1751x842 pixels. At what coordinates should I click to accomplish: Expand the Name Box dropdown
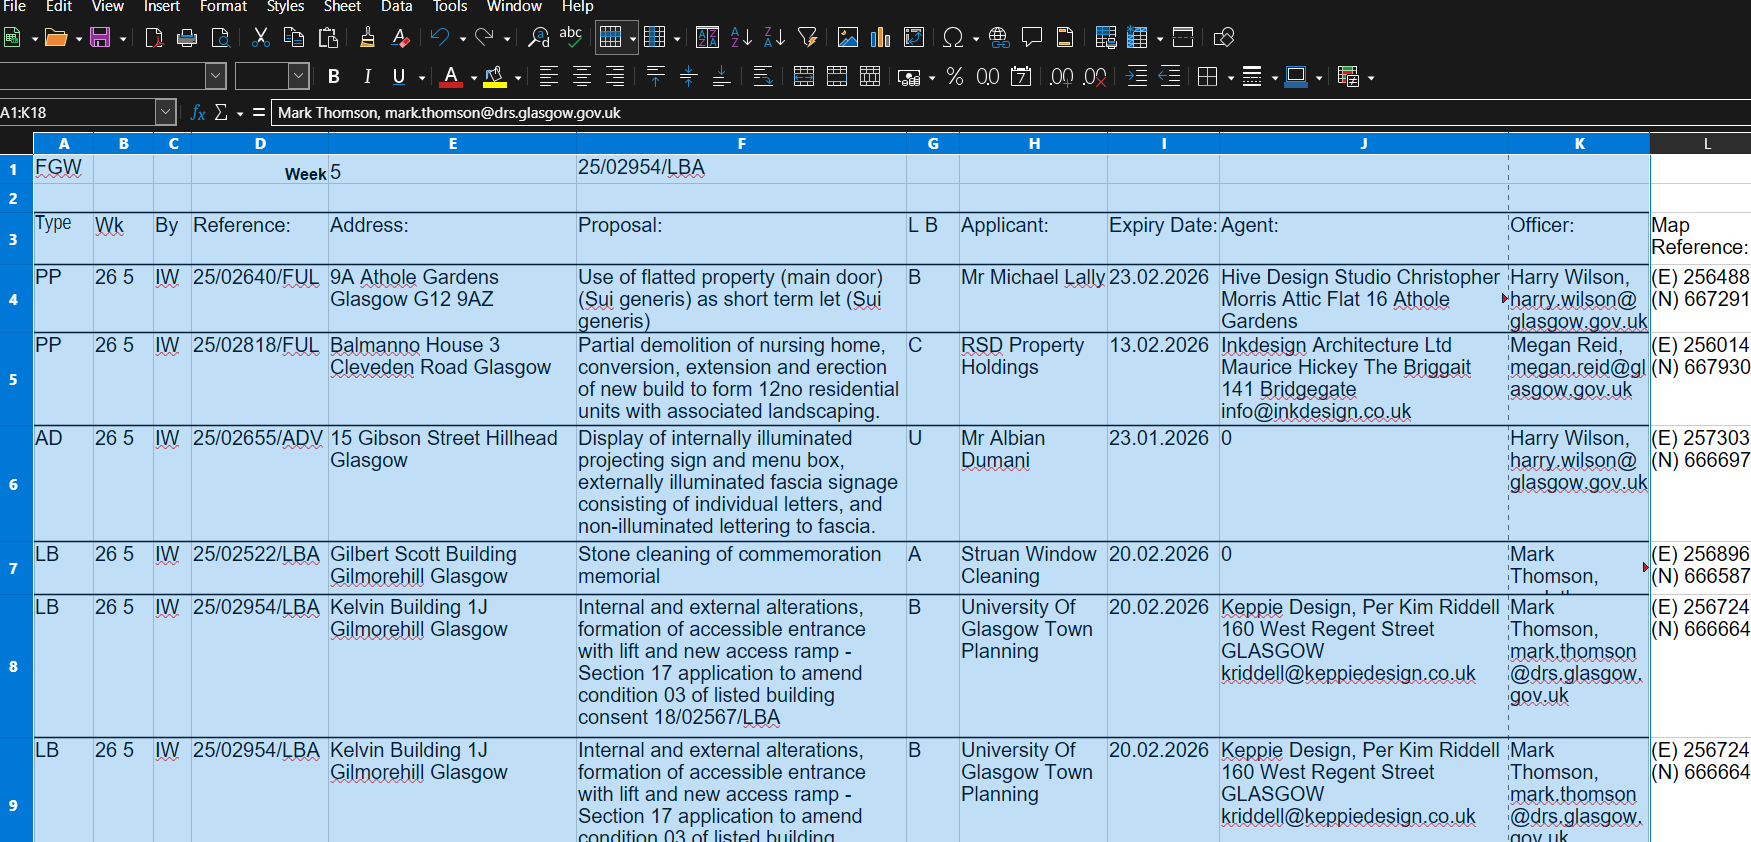pyautogui.click(x=166, y=112)
